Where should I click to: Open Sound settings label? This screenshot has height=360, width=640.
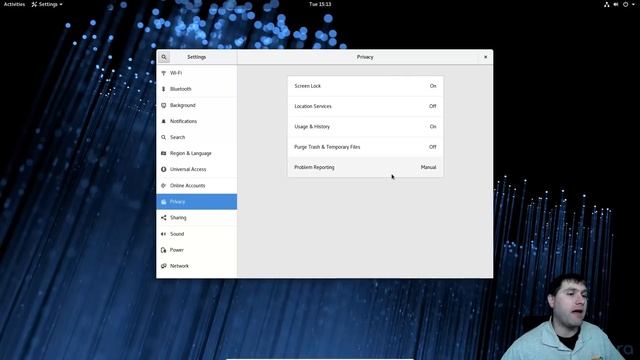(x=177, y=234)
